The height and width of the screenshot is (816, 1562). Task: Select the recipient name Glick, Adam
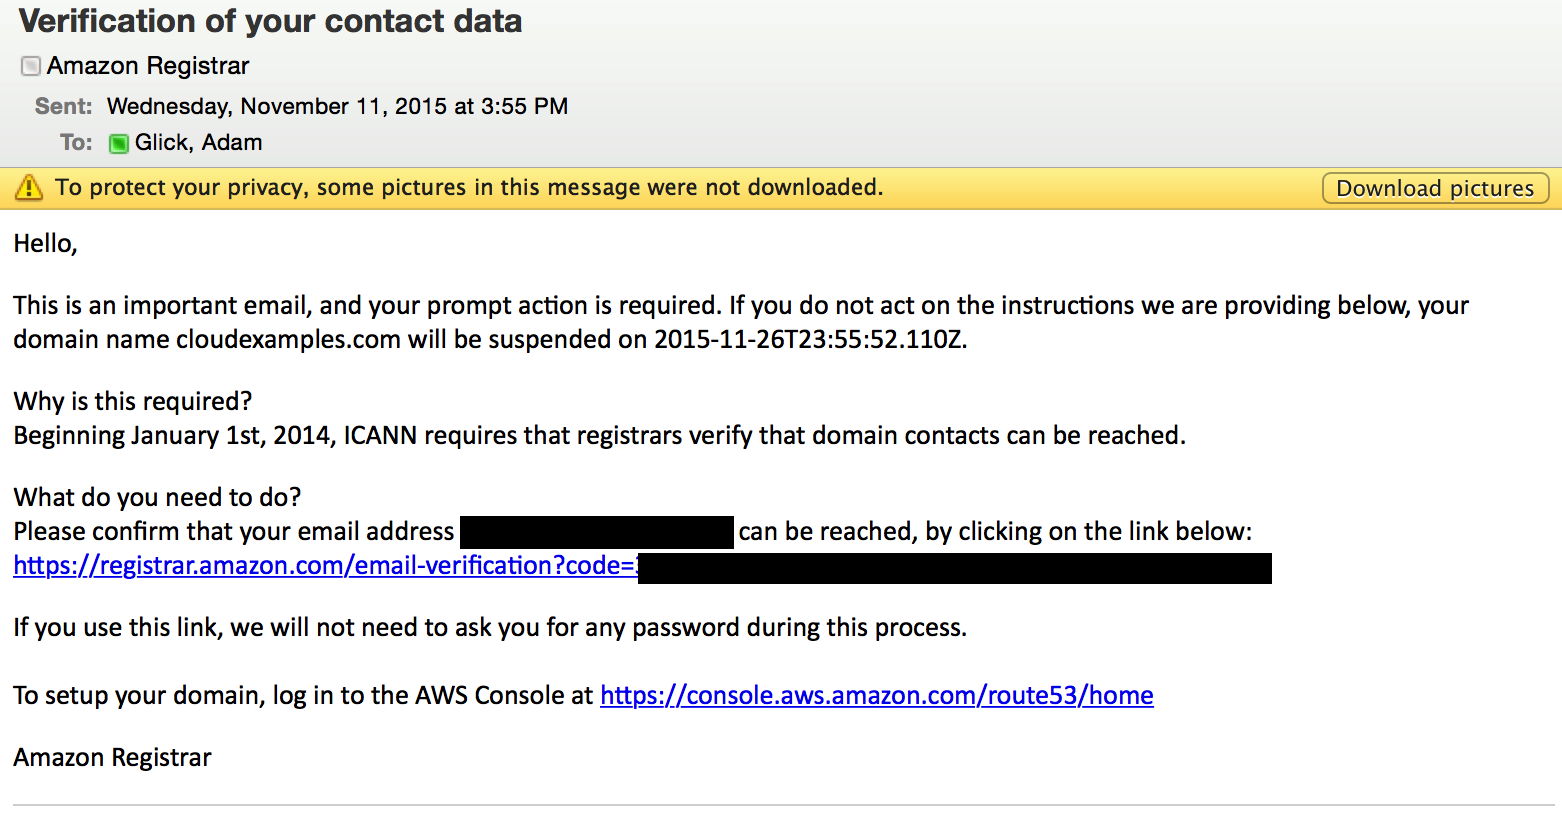(x=198, y=143)
